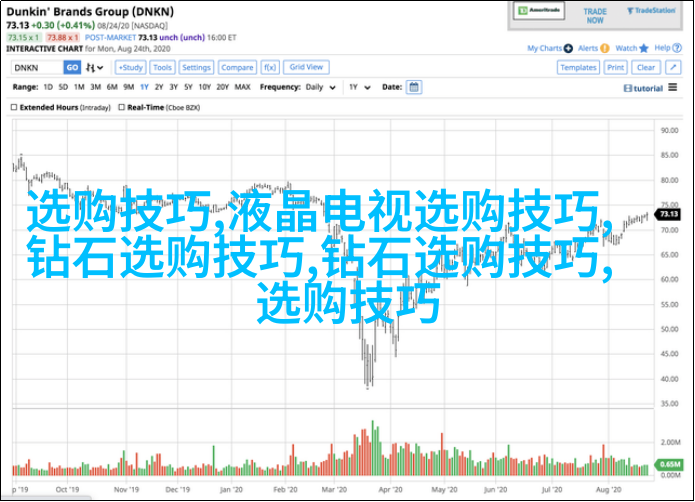
Task: Click the Clear button
Action: click(x=646, y=67)
